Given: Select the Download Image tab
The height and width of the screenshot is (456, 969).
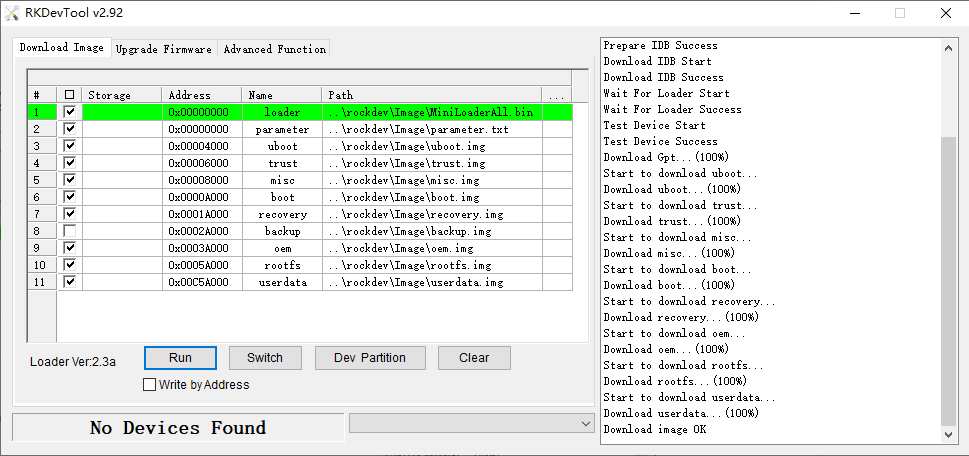Looking at the screenshot, I should [x=61, y=48].
